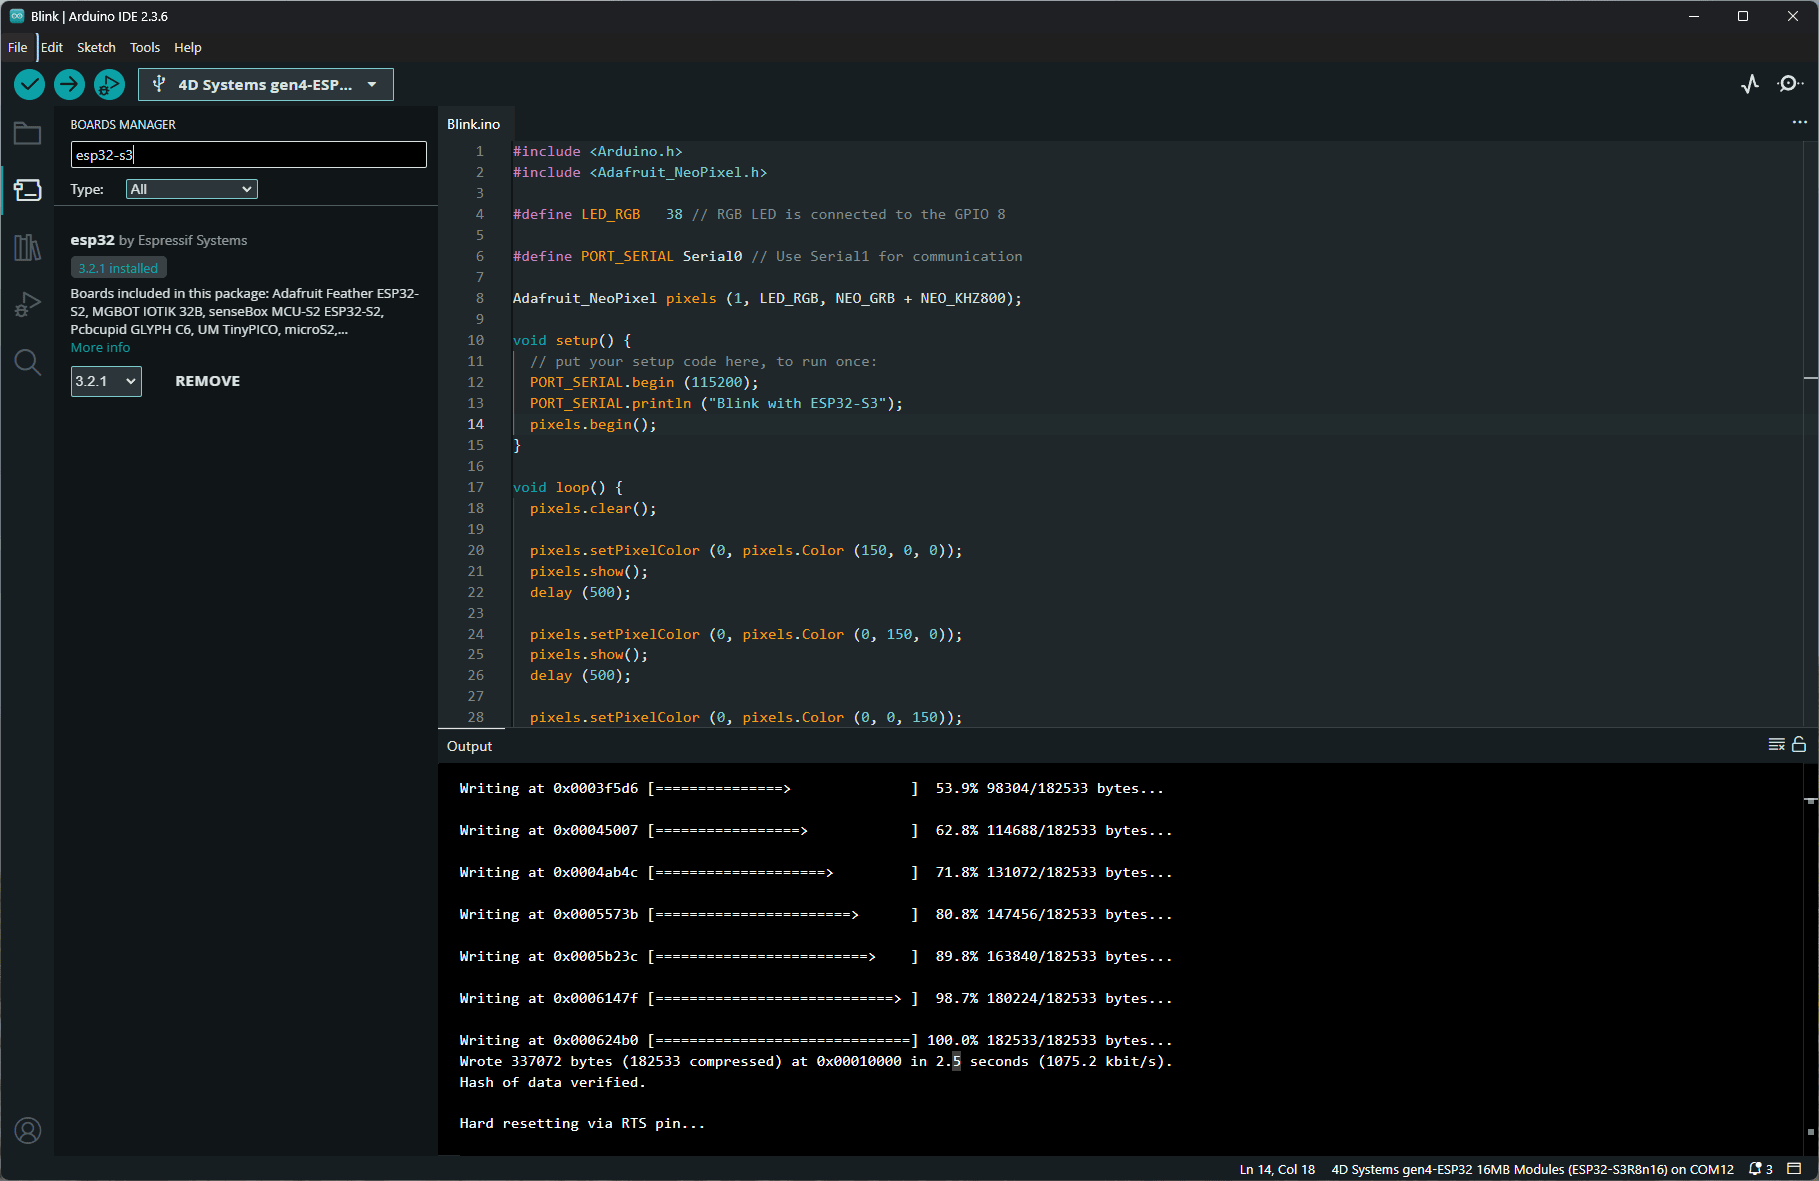Close the Arduino IDE window
The image size is (1819, 1181).
1793,16
